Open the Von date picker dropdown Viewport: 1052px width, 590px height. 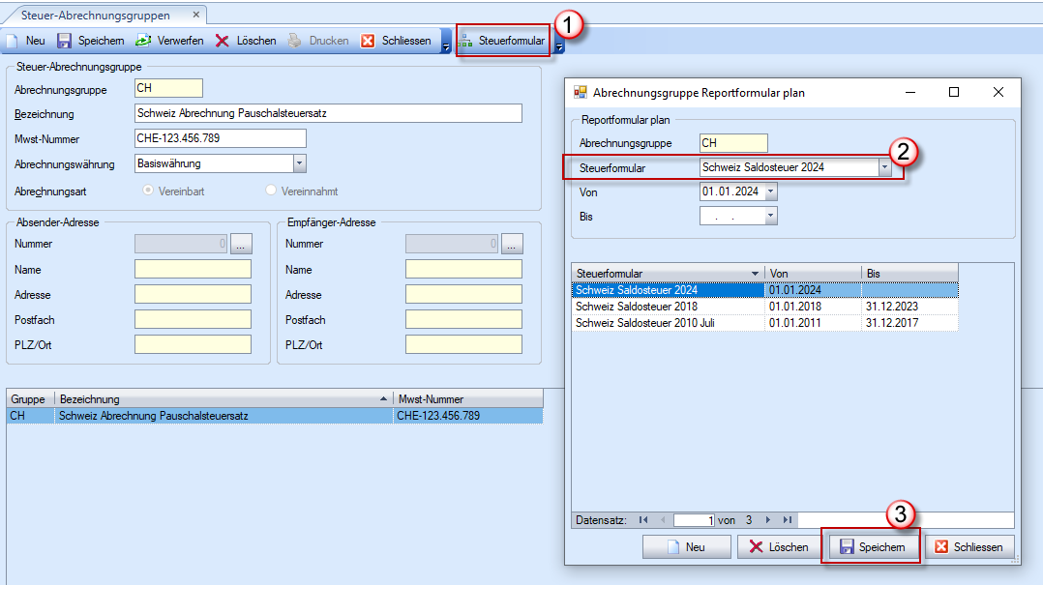(x=770, y=192)
